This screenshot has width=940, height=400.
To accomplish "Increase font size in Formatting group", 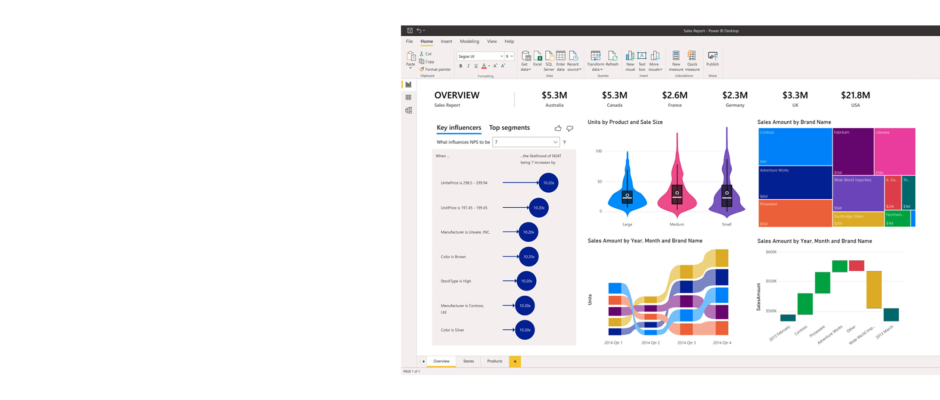I will click(496, 66).
